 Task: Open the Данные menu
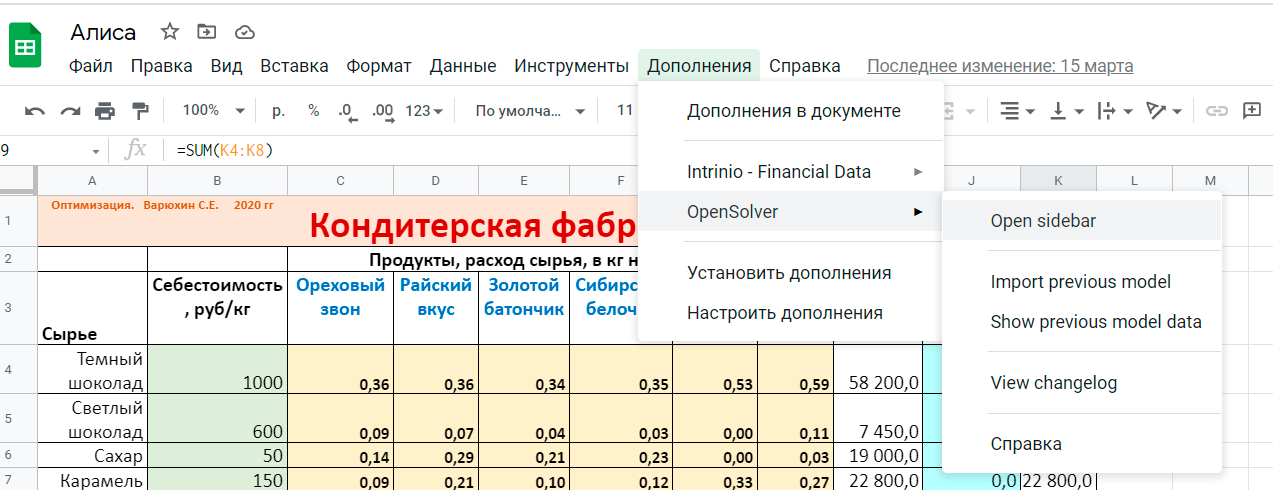coord(463,66)
